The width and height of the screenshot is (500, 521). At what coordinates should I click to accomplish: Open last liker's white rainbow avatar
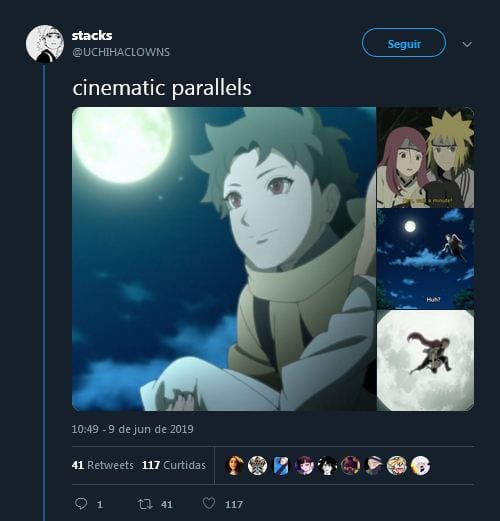coord(420,465)
